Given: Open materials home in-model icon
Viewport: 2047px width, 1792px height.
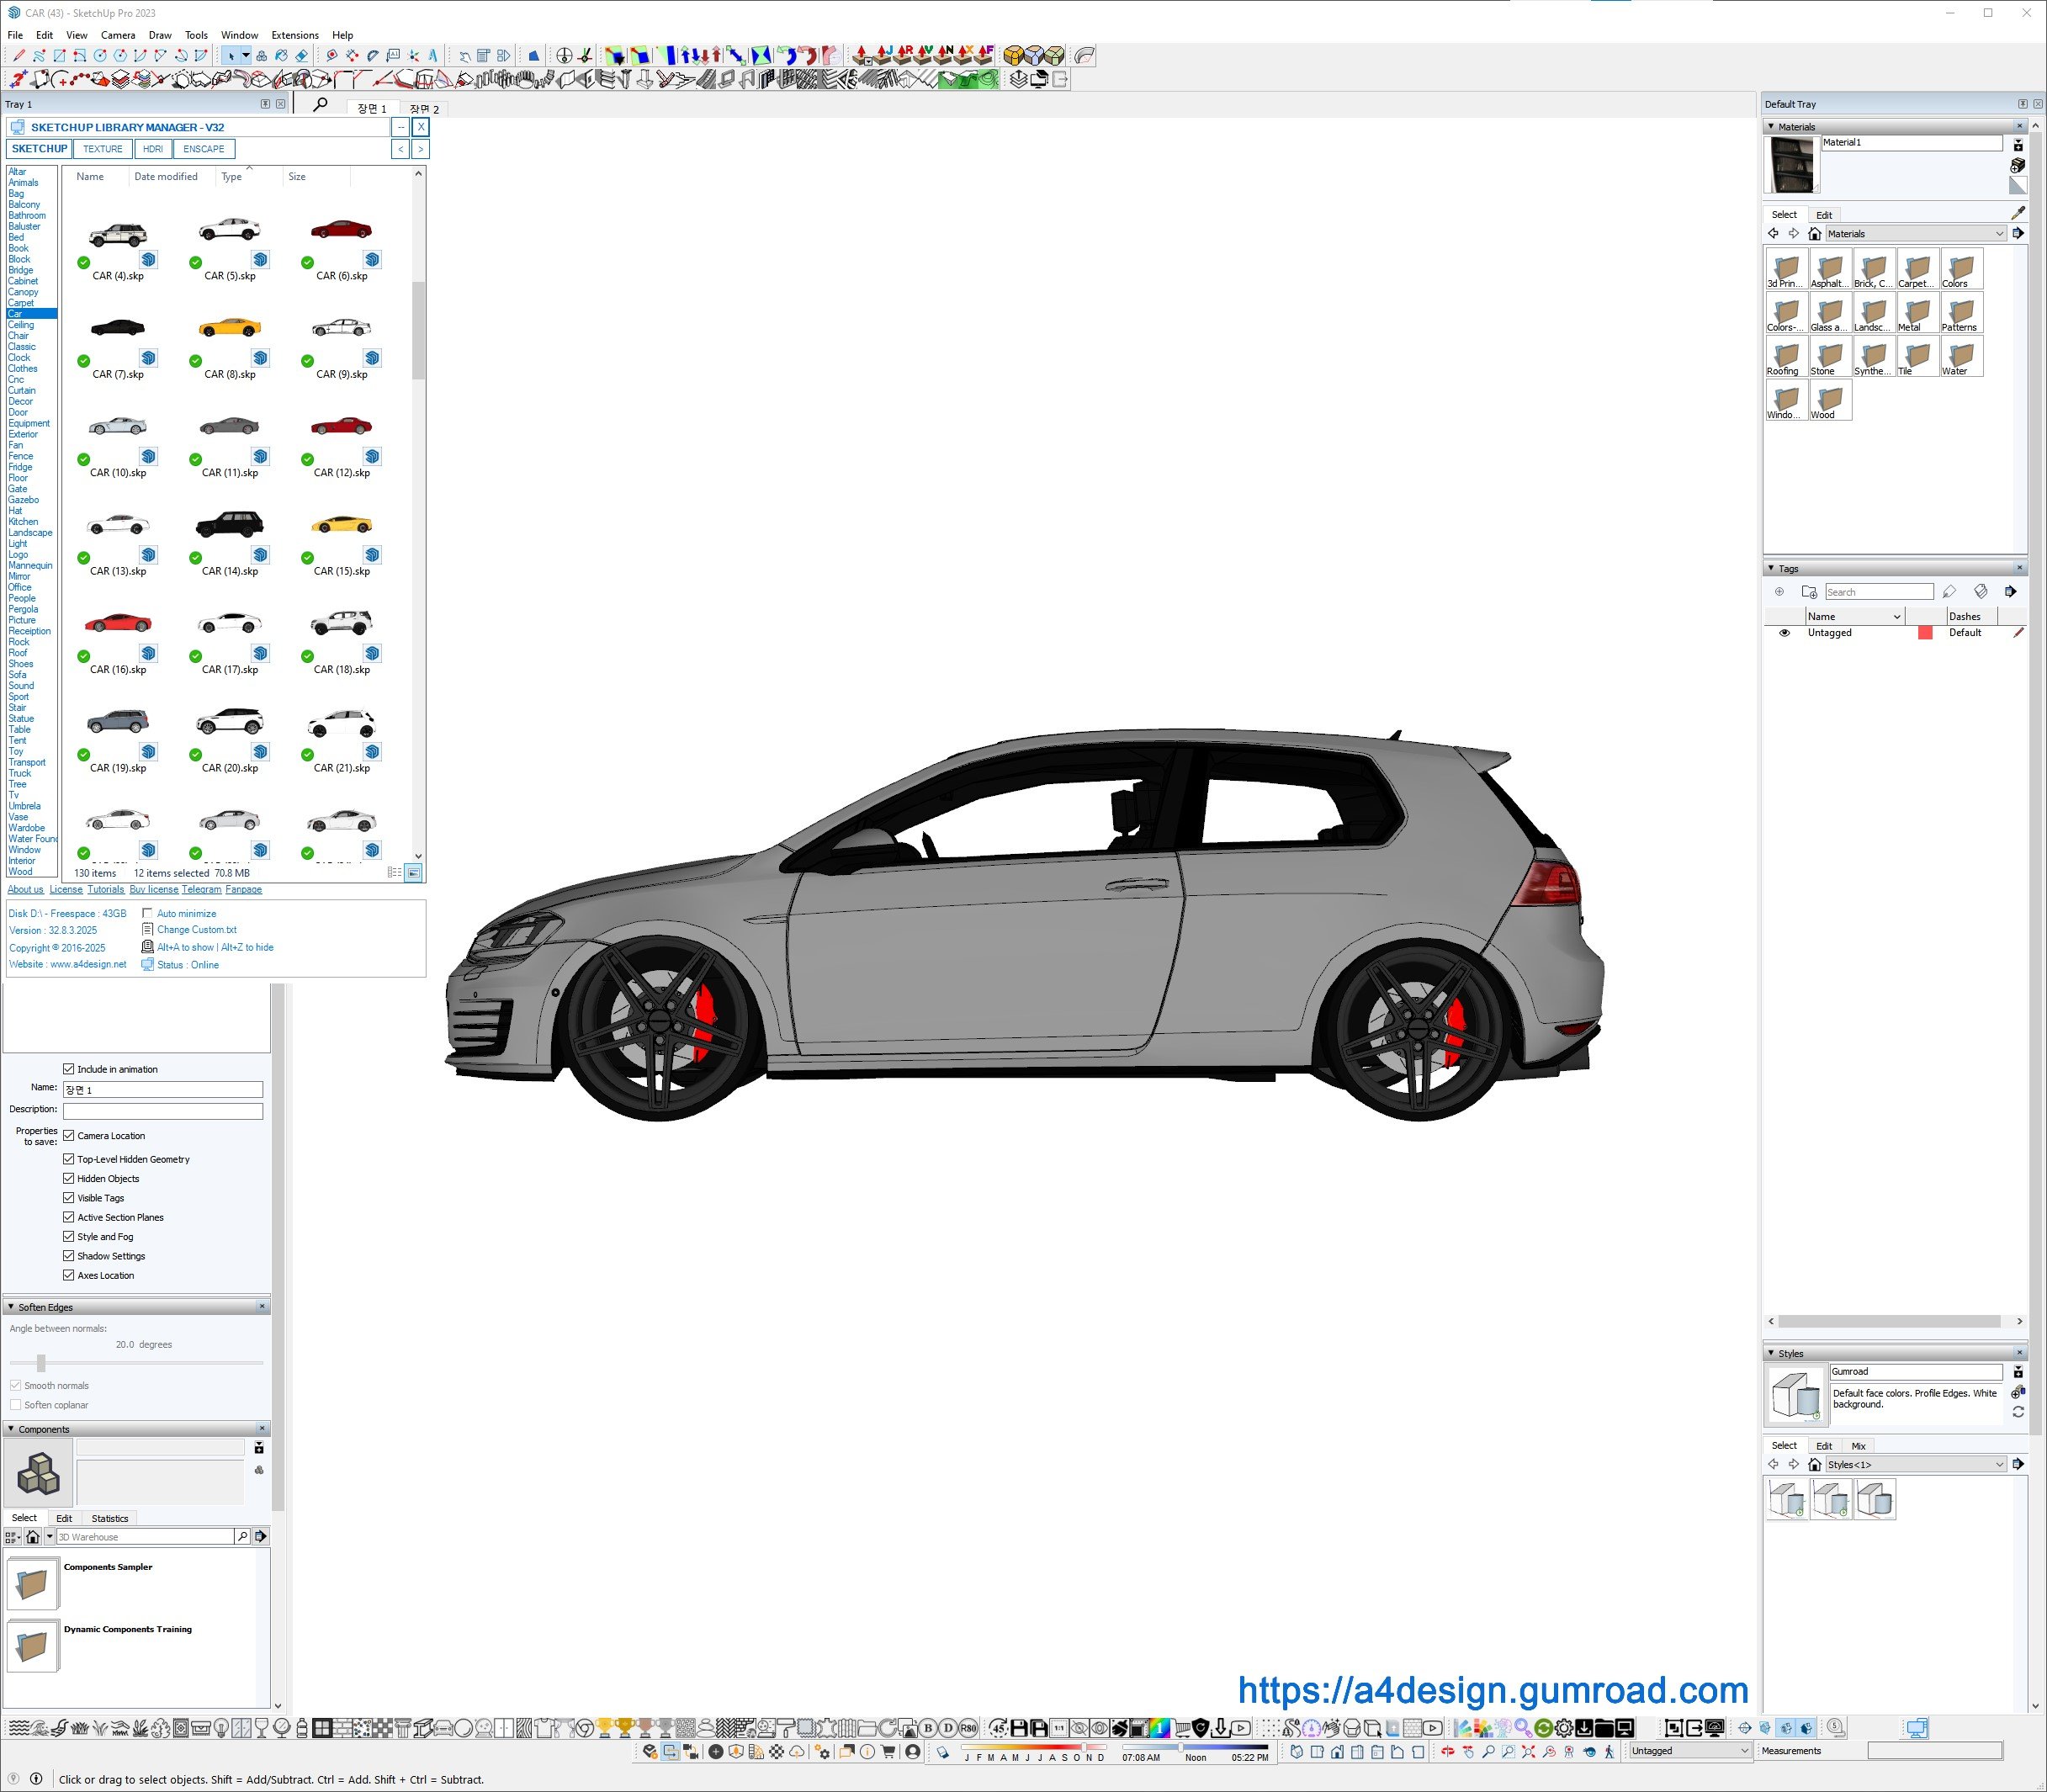Looking at the screenshot, I should click(1814, 234).
